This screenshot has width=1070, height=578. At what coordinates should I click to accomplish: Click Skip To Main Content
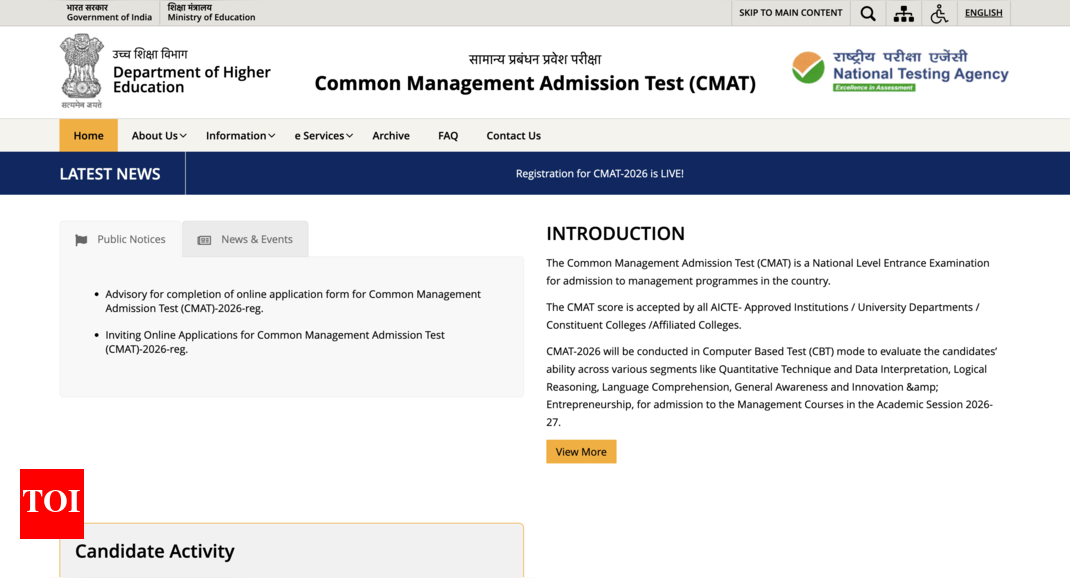click(x=789, y=13)
